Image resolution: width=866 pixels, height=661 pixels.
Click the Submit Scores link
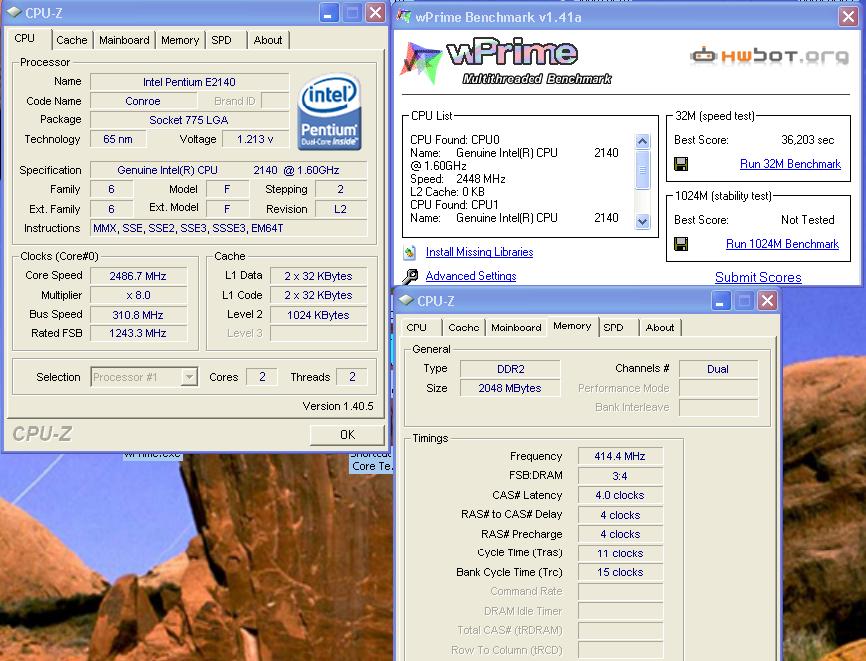758,277
